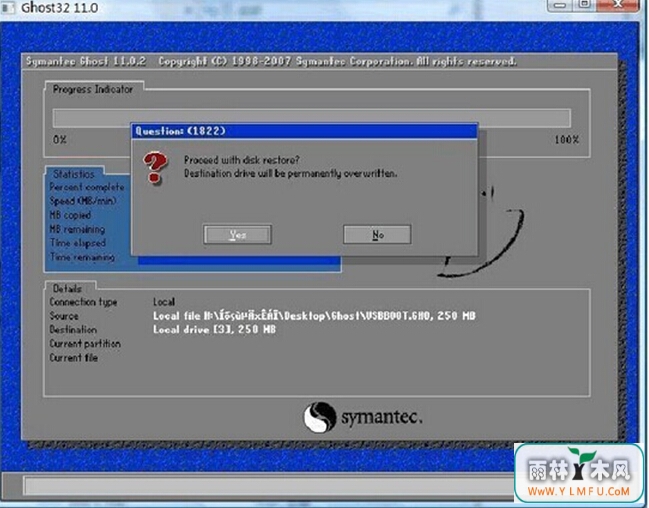This screenshot has height=508, width=649.
Task: Click 'Speed (MB/min)' statistic row
Action: (x=83, y=201)
